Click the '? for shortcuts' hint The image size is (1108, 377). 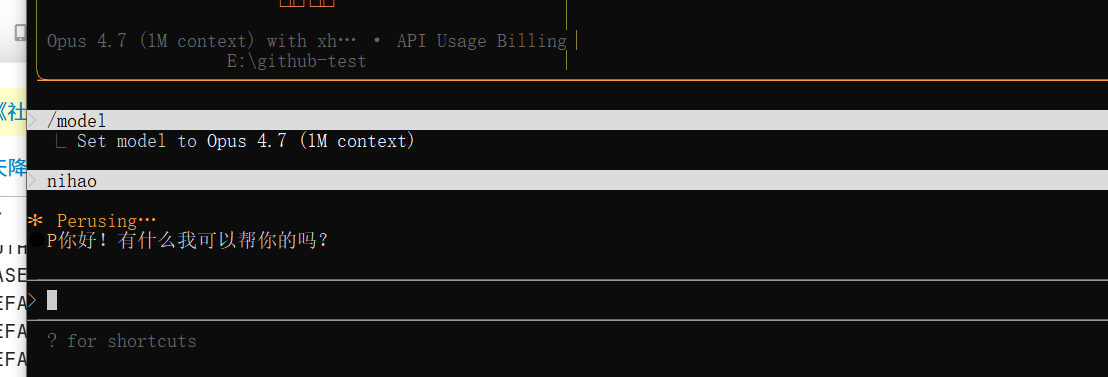coord(122,341)
